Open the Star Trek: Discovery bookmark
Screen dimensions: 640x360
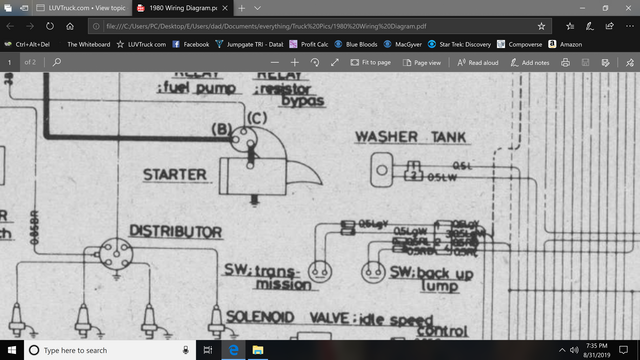(x=459, y=44)
